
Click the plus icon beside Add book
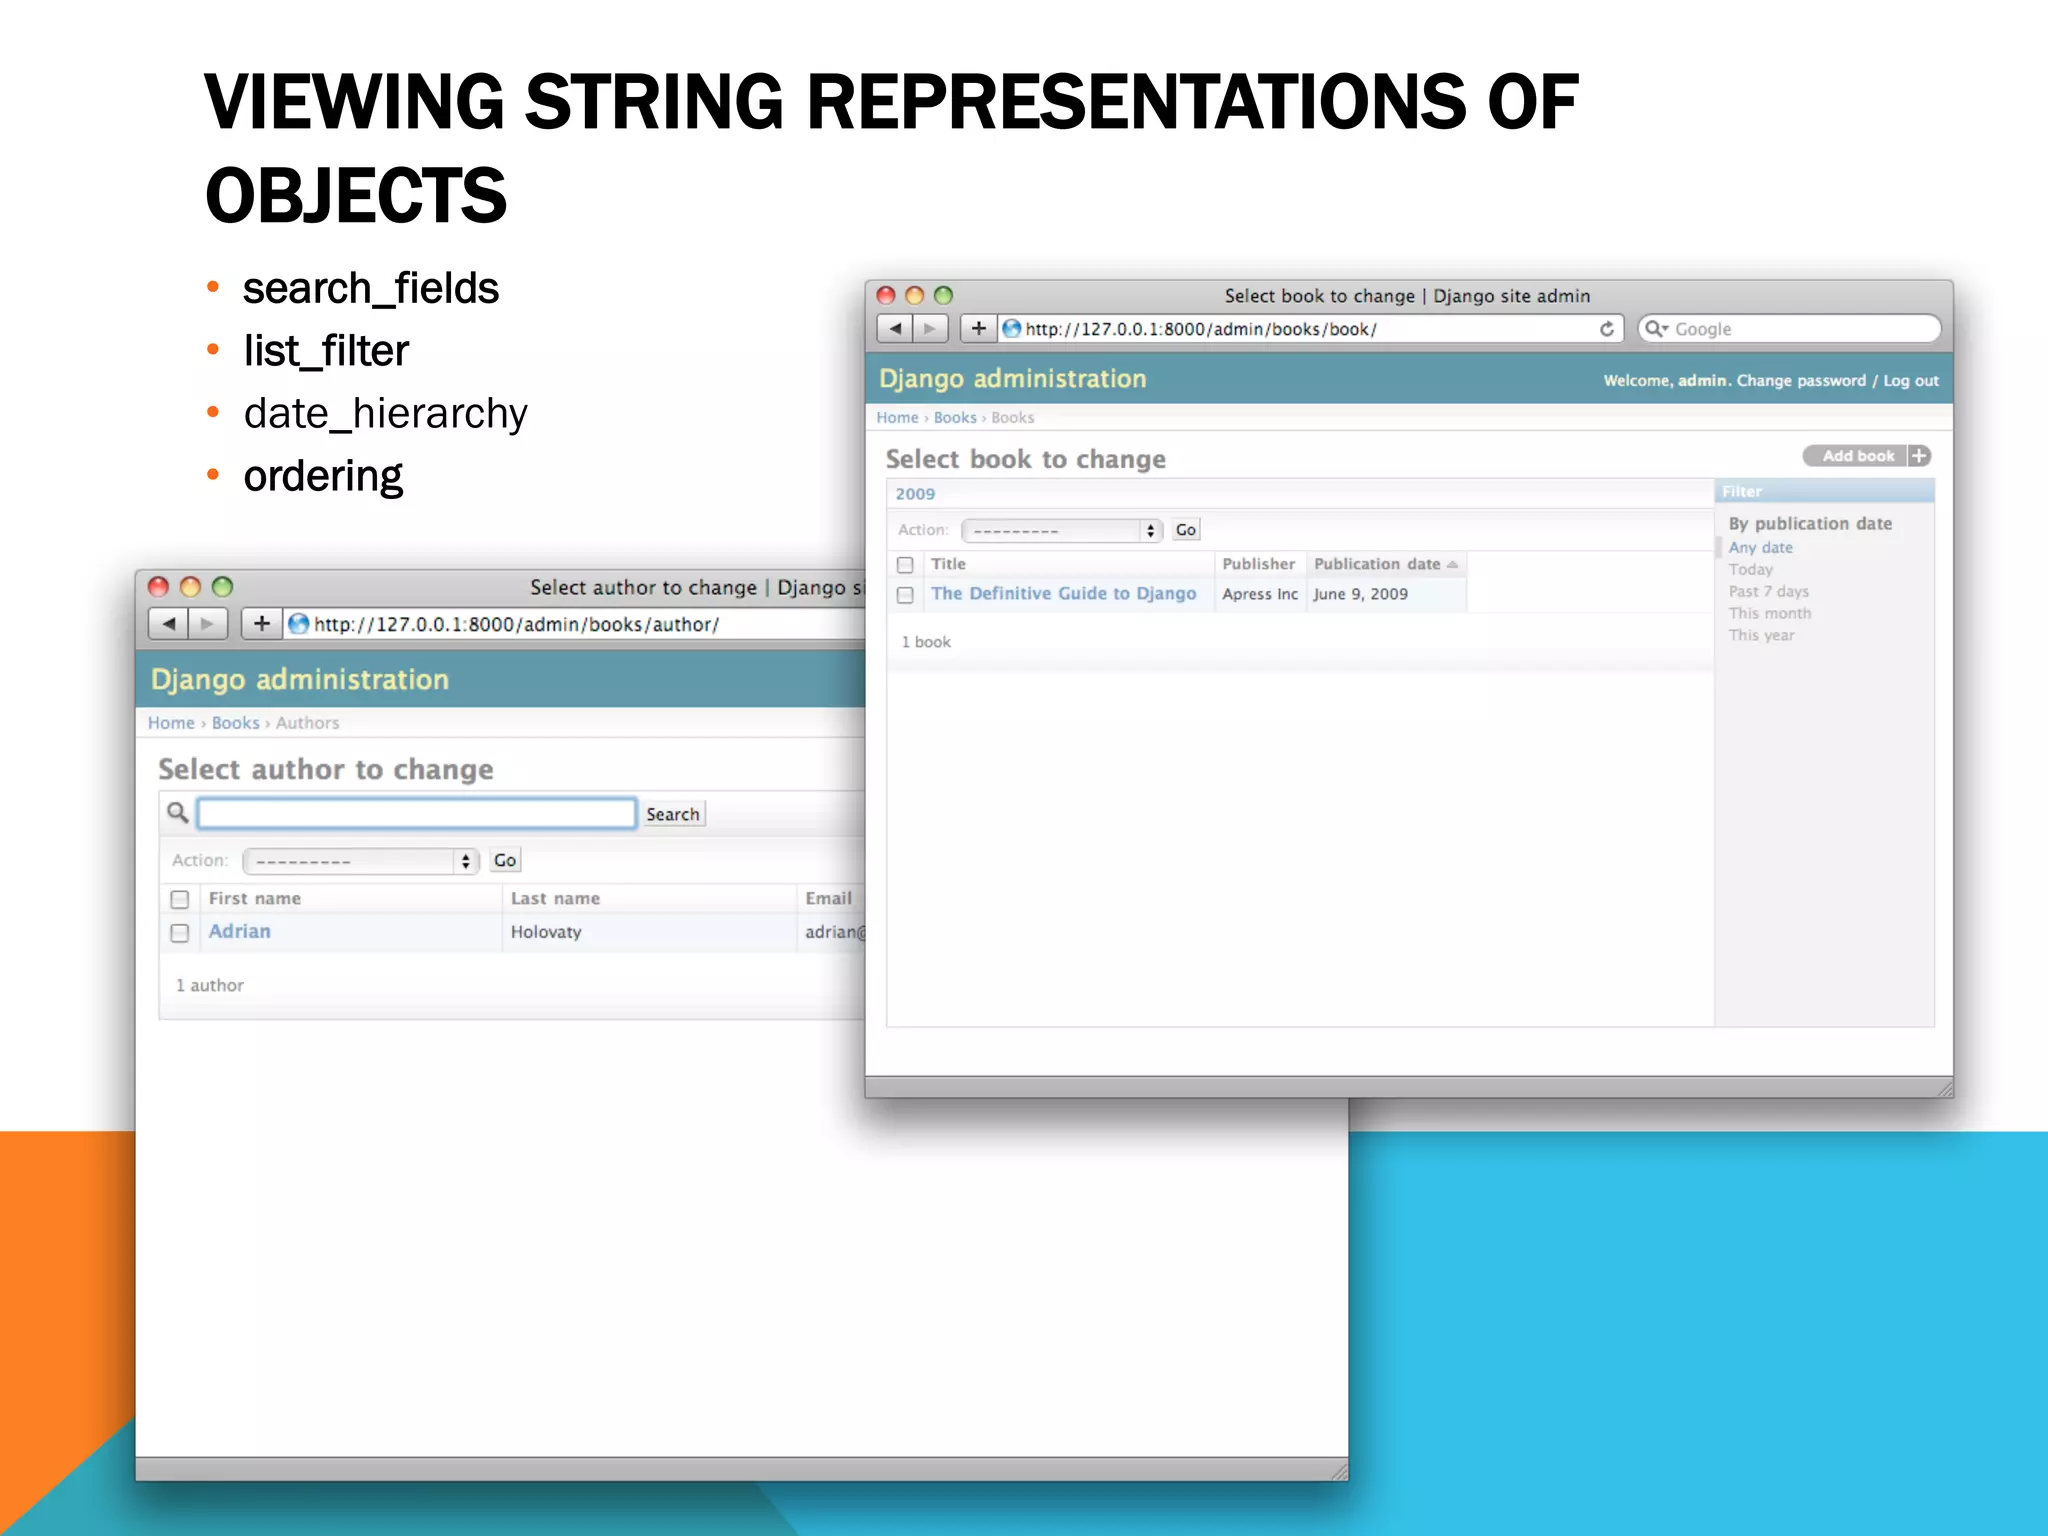(1919, 456)
